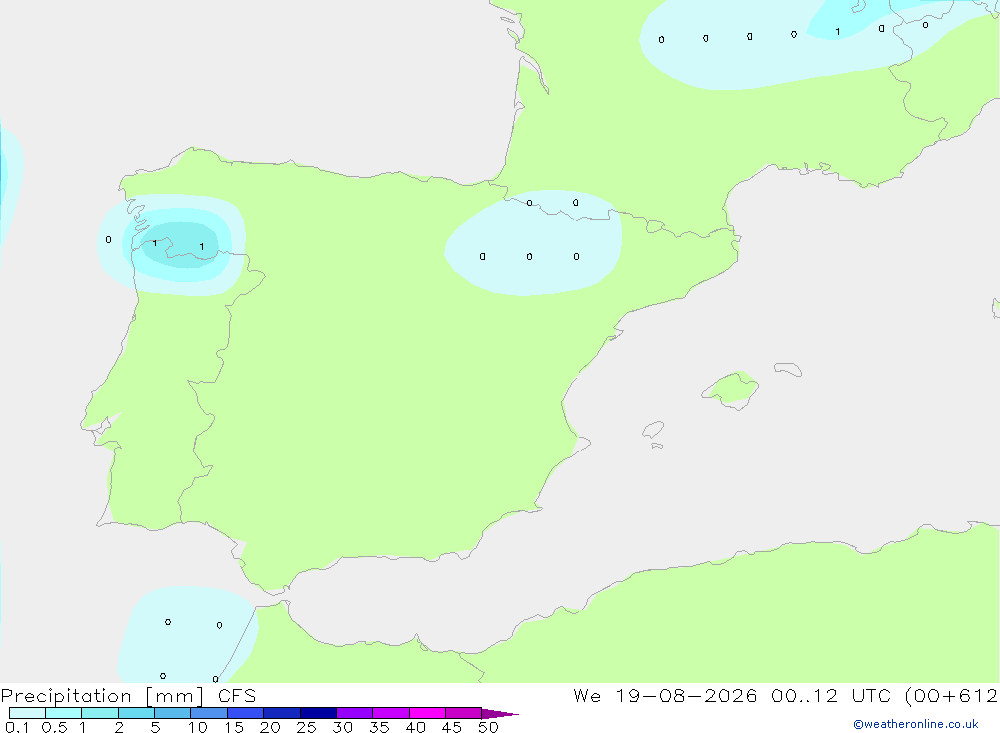Click the 30–35 mm violet legend swatch
The image size is (1000, 733).
pyautogui.click(x=355, y=713)
